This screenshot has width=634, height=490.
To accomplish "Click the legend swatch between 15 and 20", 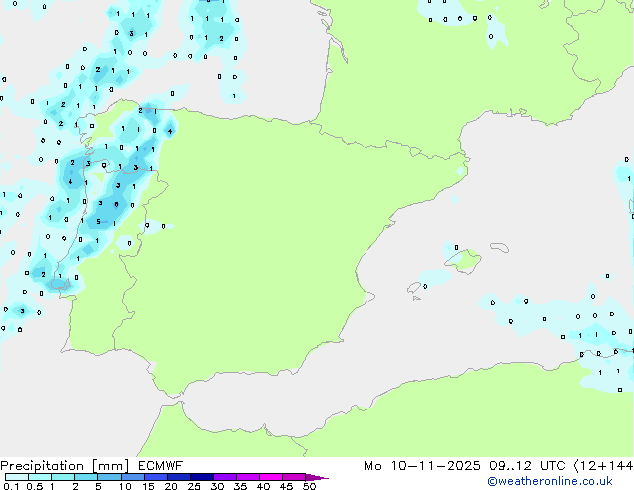I will coord(155,477).
